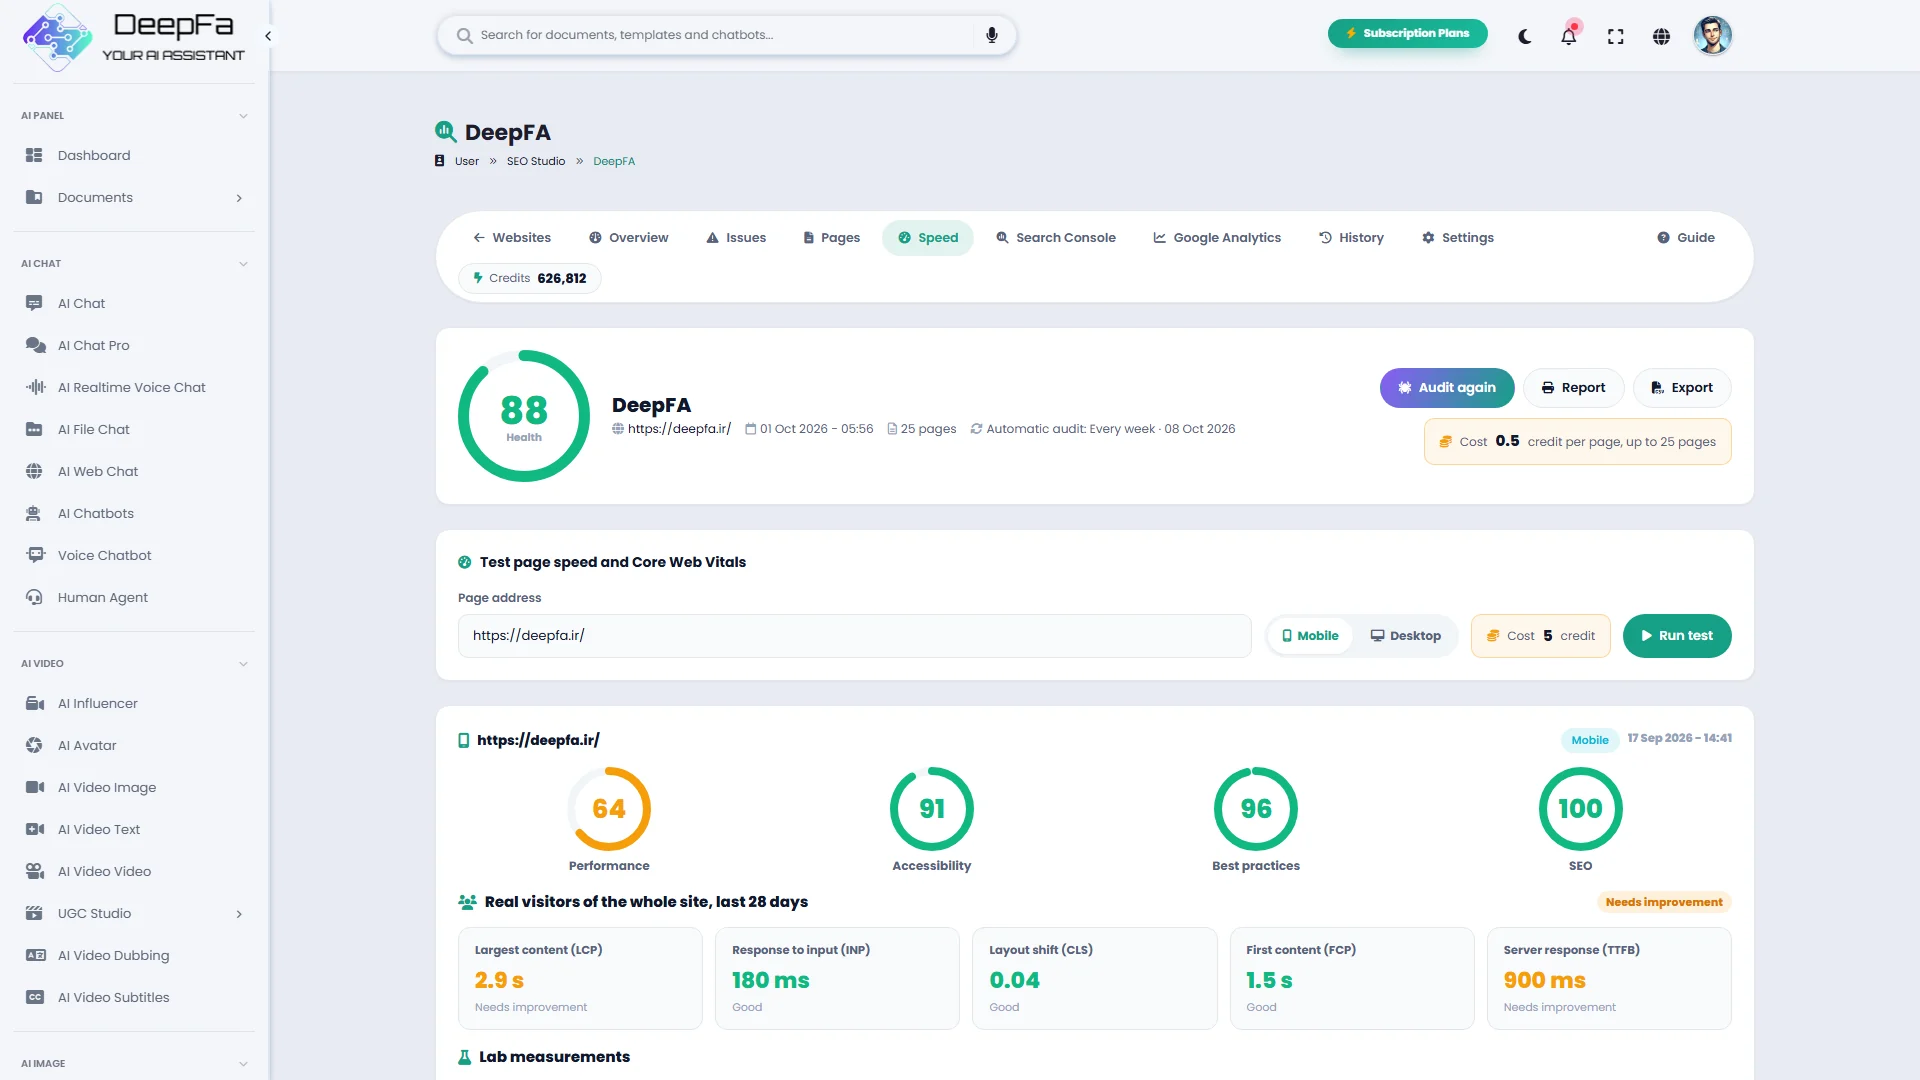
Task: Open https://deepfa.ir/ site link
Action: pyautogui.click(x=679, y=429)
